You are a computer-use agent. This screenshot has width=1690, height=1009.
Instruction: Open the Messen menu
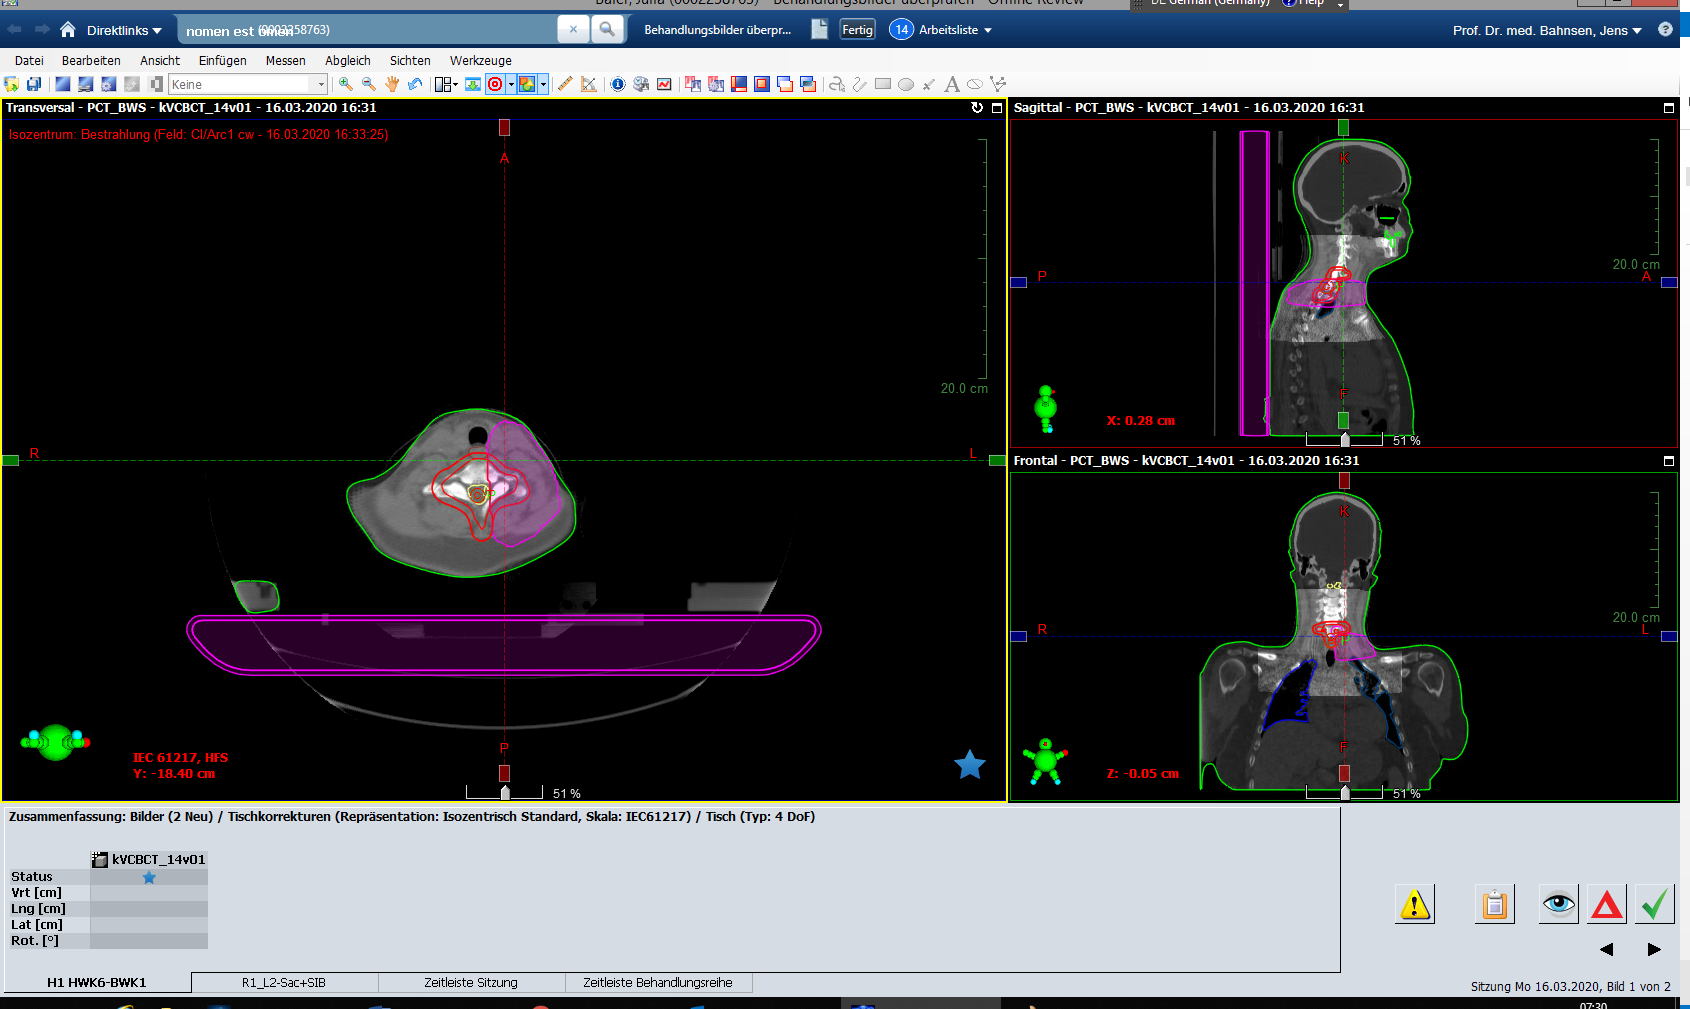pyautogui.click(x=285, y=61)
